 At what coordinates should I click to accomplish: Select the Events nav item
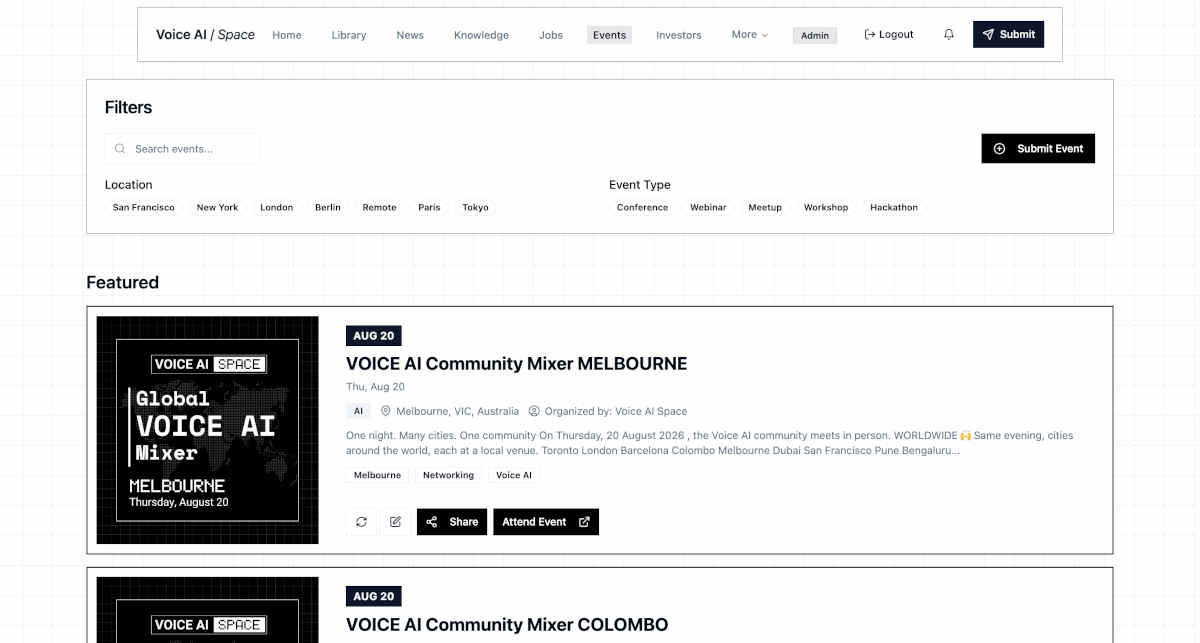[x=609, y=35]
